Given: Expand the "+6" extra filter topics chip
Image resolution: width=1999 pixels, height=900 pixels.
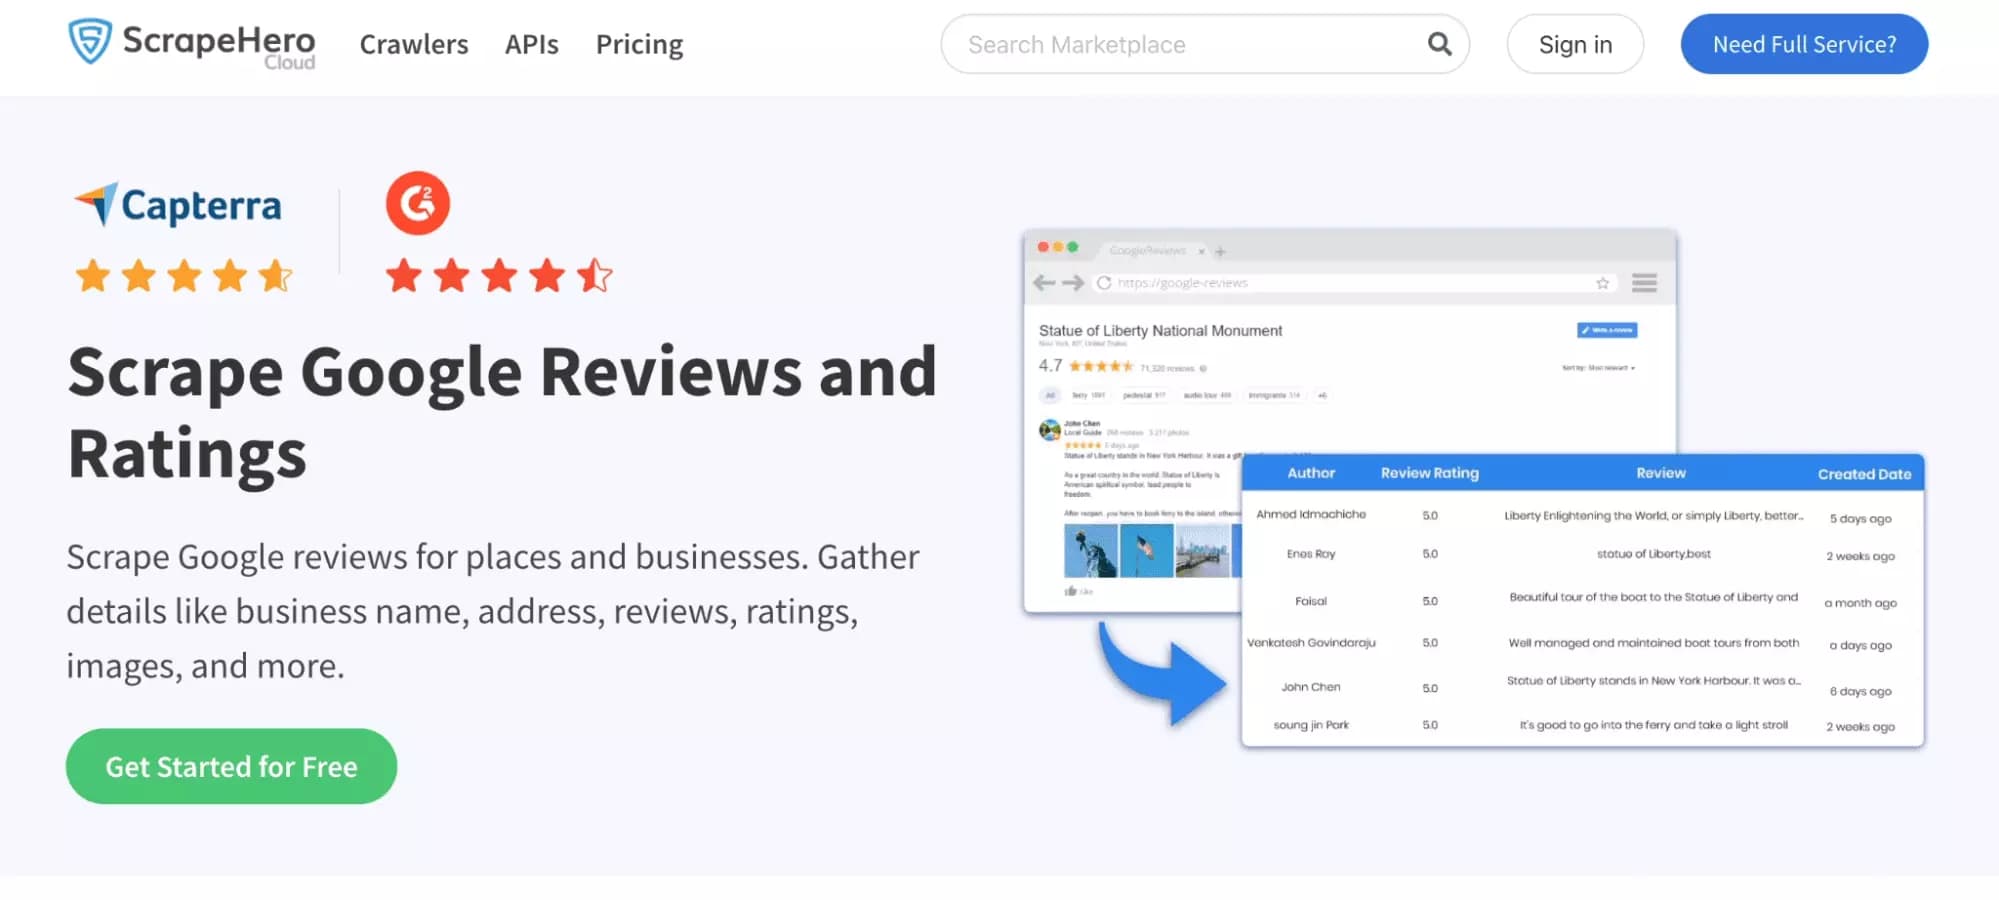Looking at the screenshot, I should click(1321, 395).
